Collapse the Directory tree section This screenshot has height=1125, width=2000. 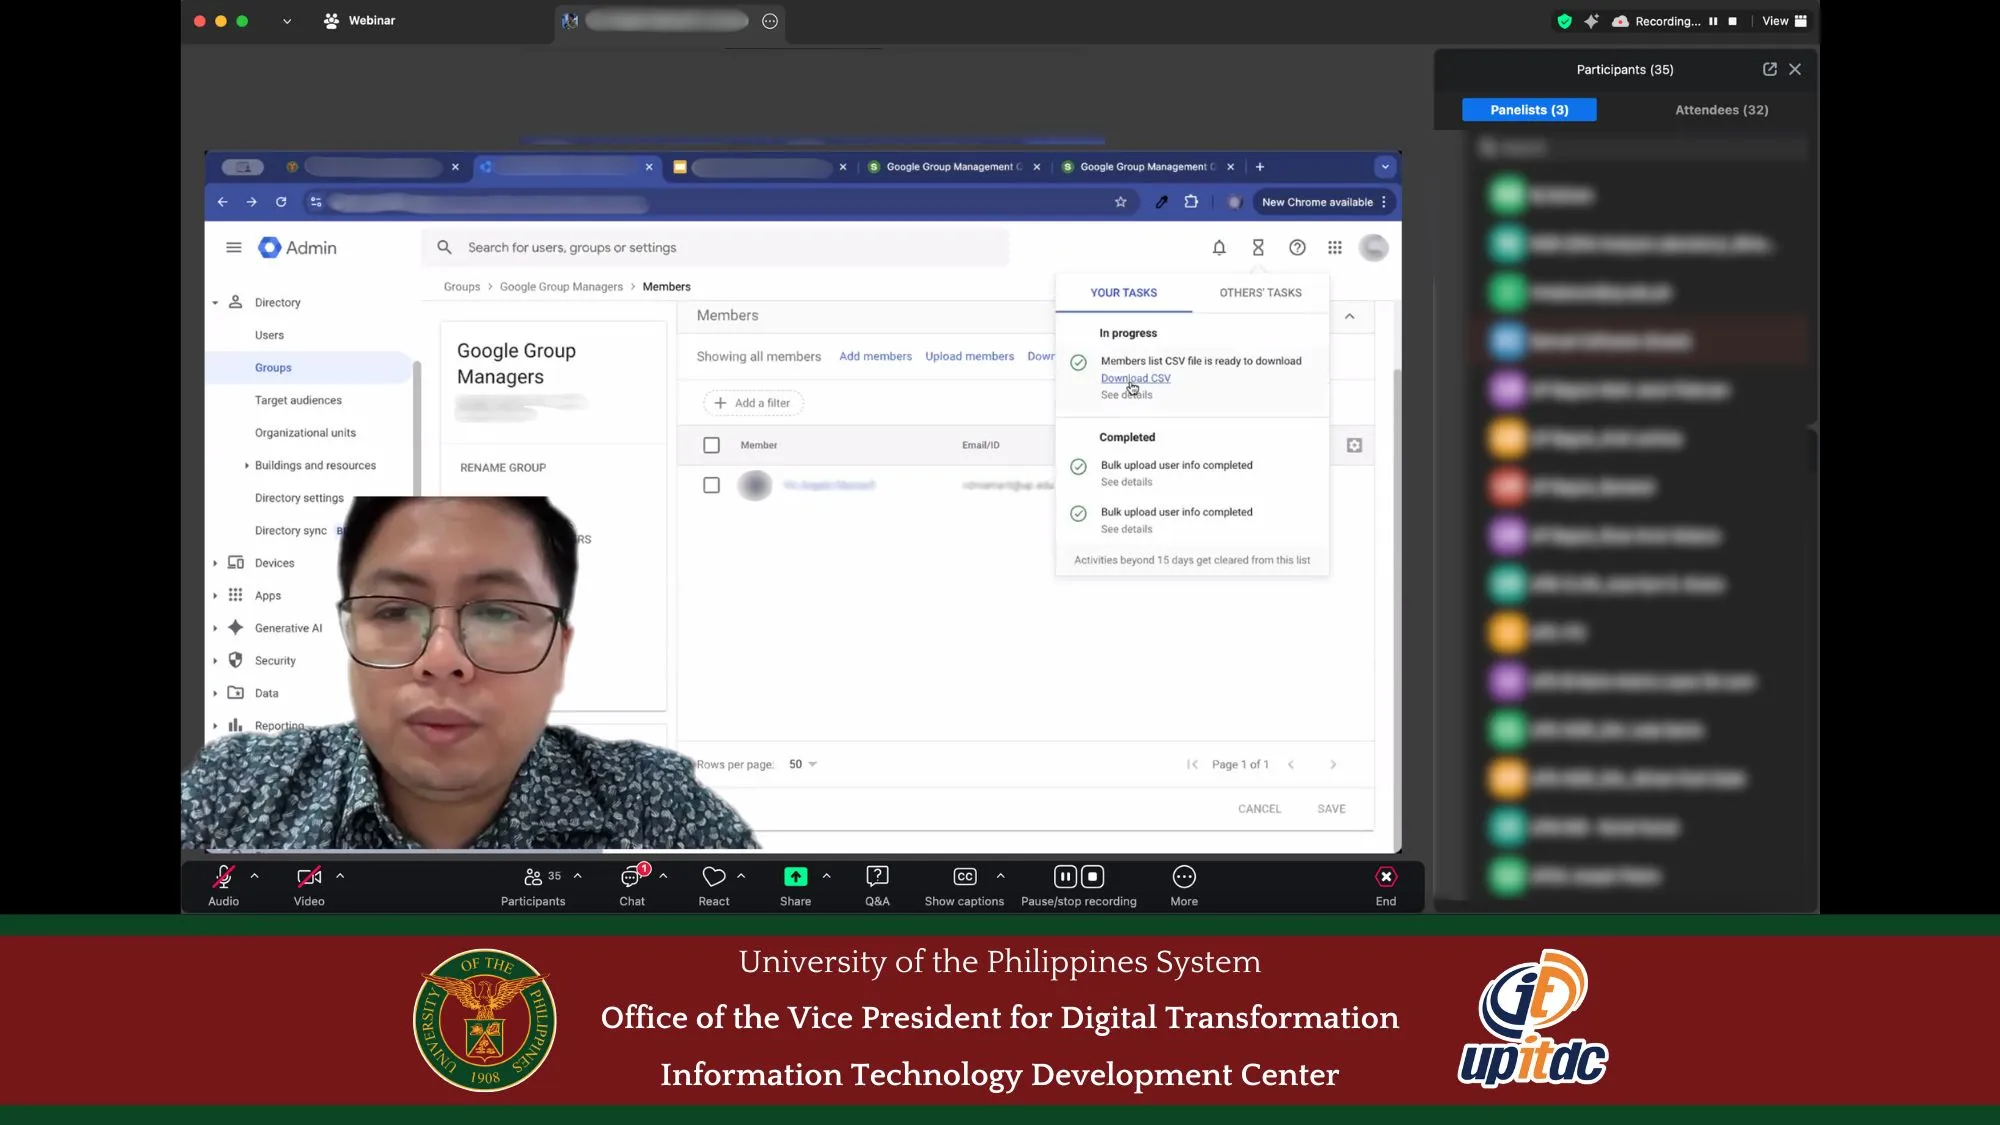pos(215,303)
